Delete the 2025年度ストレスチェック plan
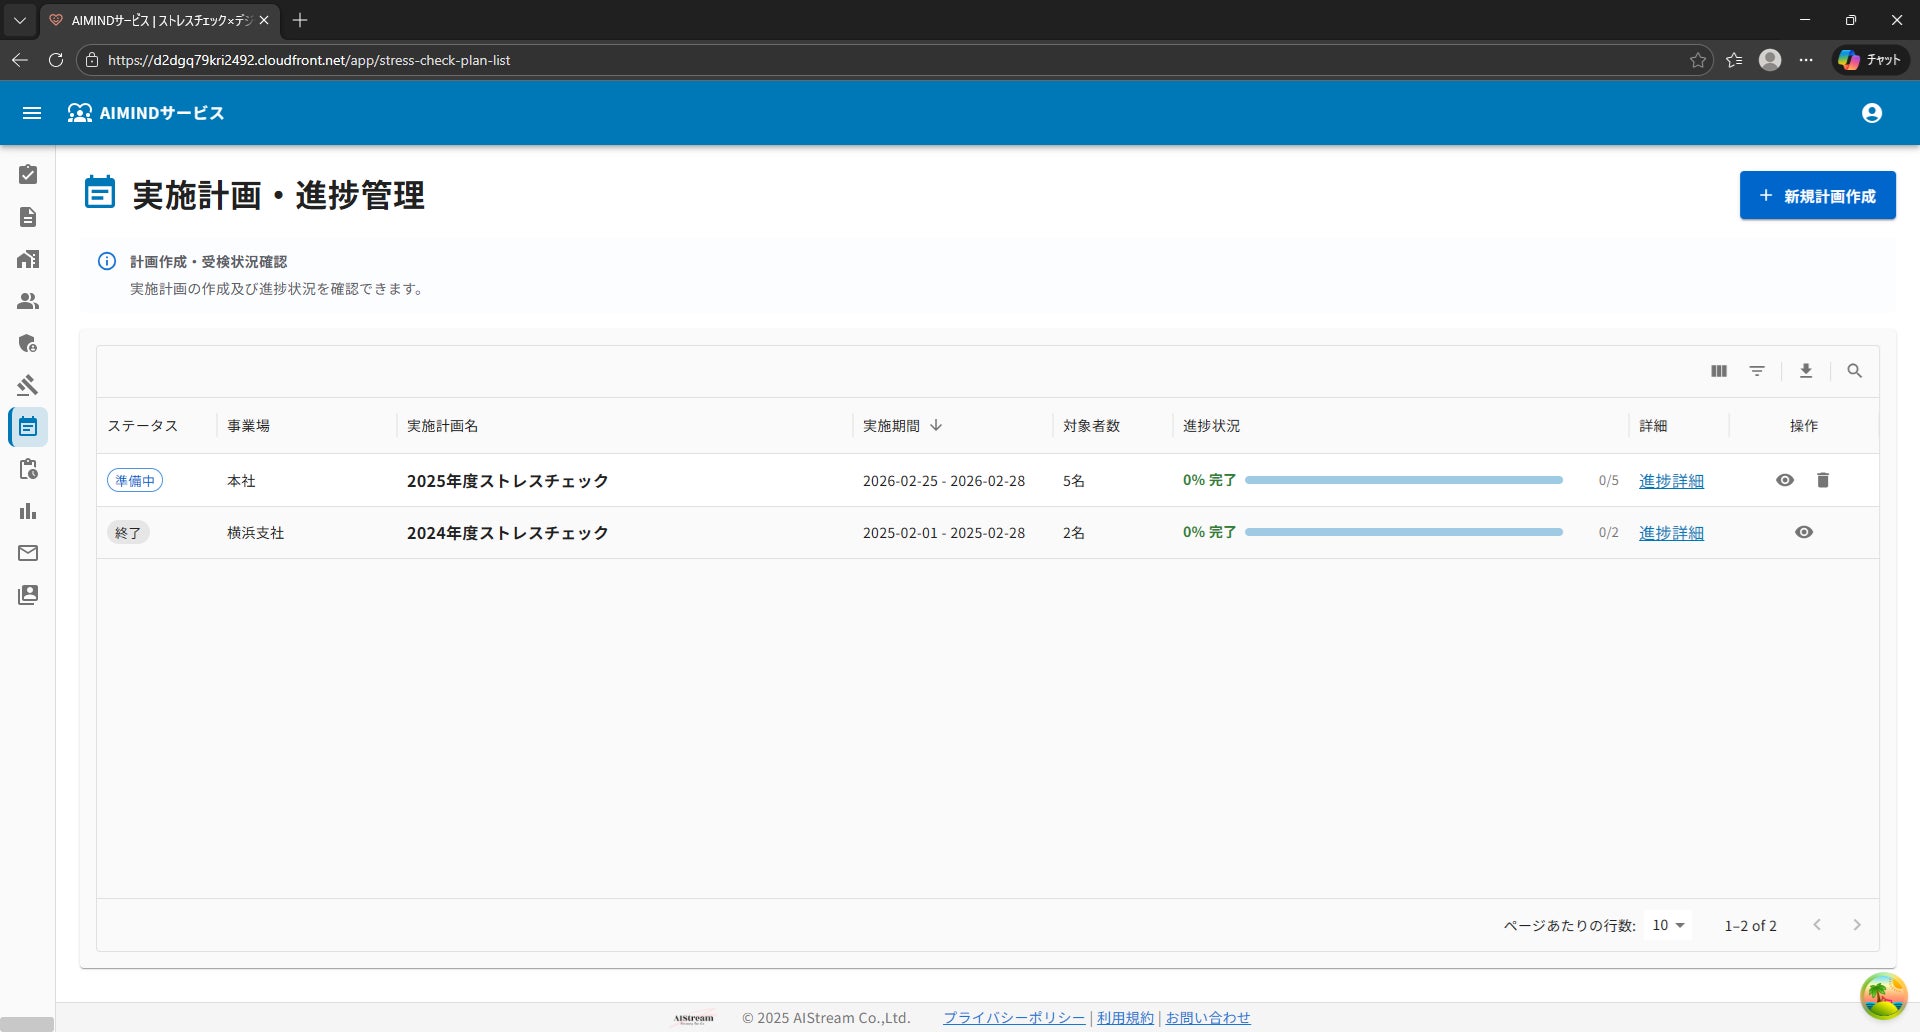1920x1032 pixels. click(x=1822, y=480)
